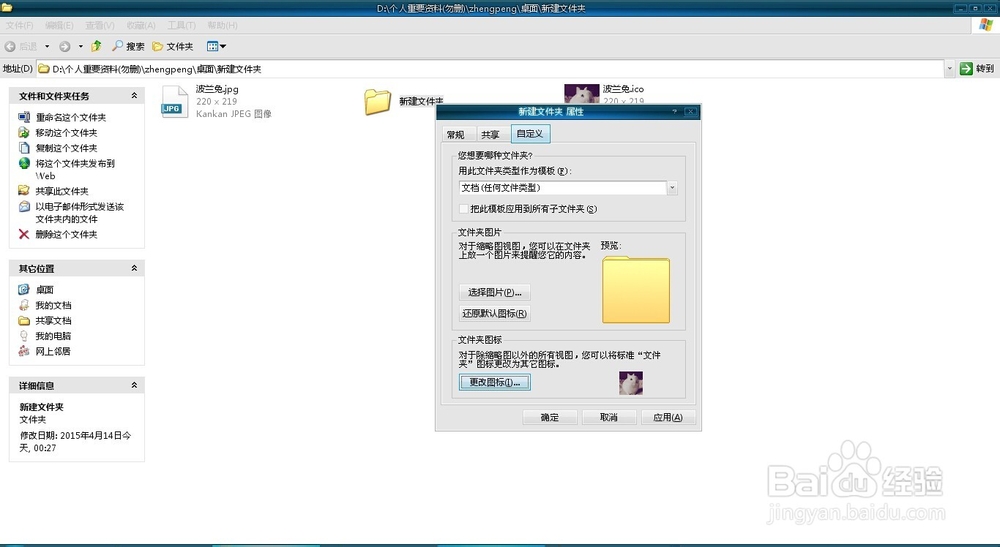Close the 新建文件夹 属性 dialog

[x=690, y=112]
